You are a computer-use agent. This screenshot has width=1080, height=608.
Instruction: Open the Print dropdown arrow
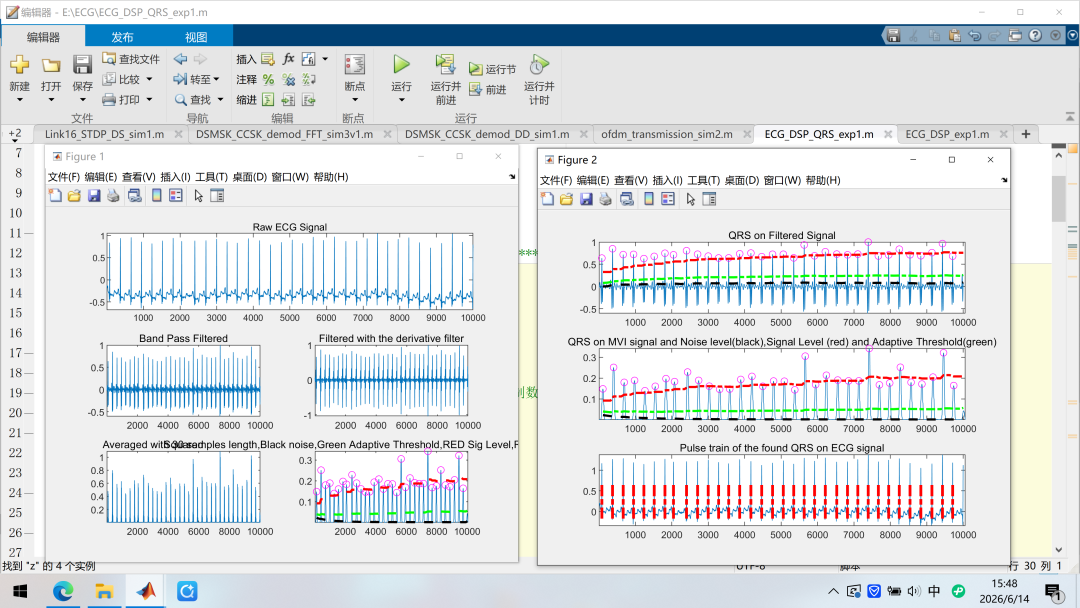pyautogui.click(x=149, y=100)
